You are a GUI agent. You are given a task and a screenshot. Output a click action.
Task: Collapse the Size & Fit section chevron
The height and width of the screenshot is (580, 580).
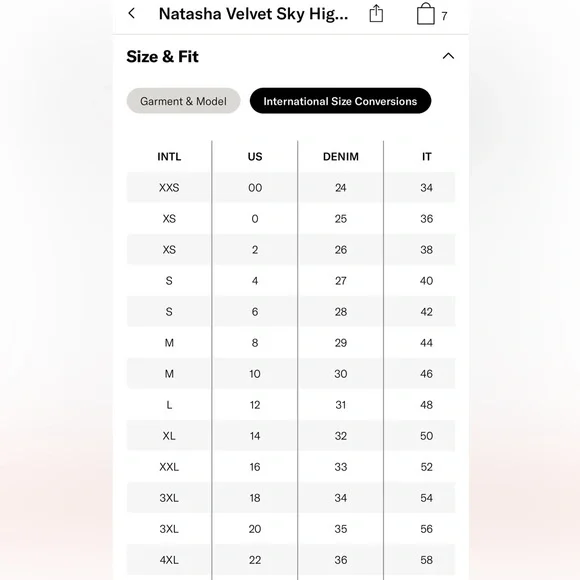(x=448, y=56)
